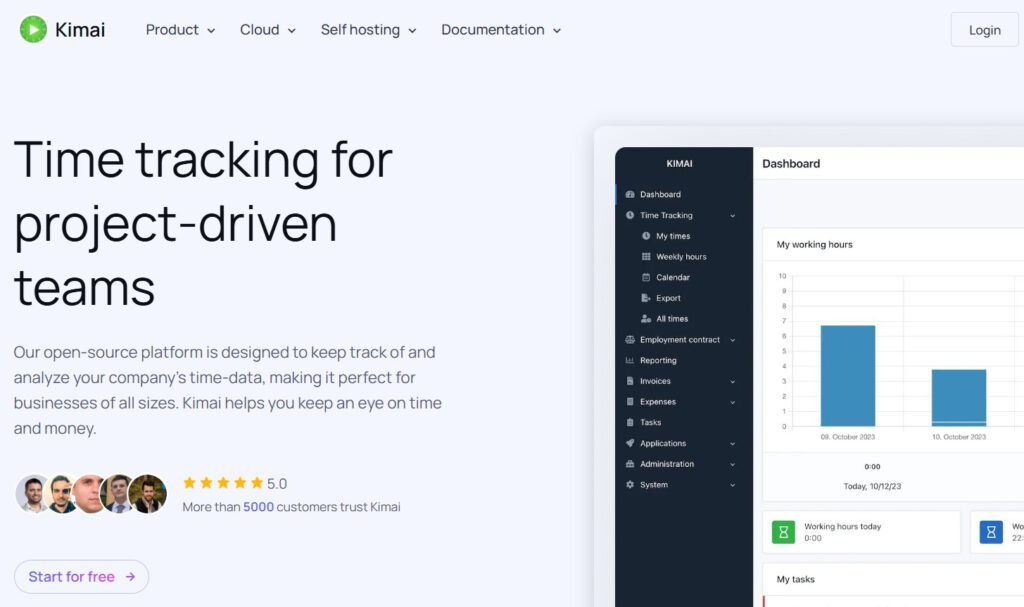Expand the Self hosting menu
1024x607 pixels.
[368, 30]
